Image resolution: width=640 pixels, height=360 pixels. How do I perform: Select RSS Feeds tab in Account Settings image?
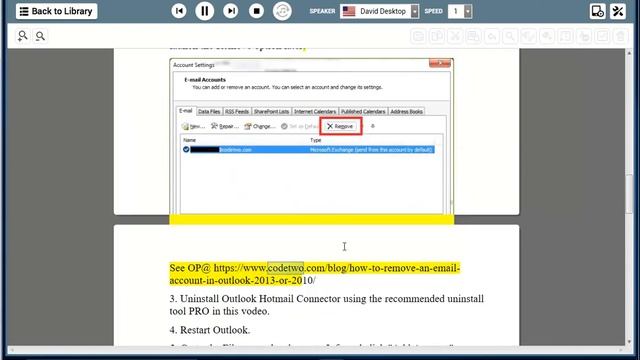(x=237, y=111)
